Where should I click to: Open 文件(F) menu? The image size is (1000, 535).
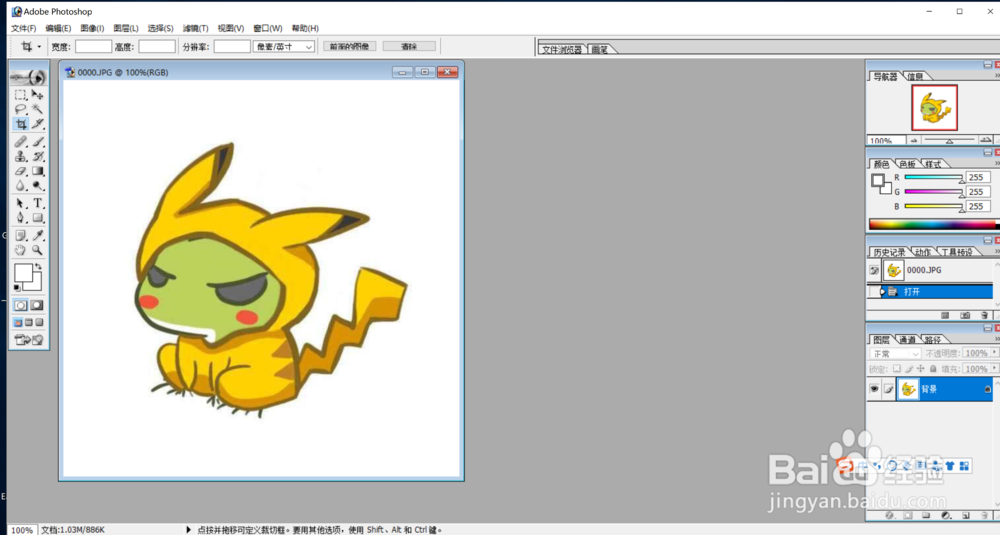[24, 28]
